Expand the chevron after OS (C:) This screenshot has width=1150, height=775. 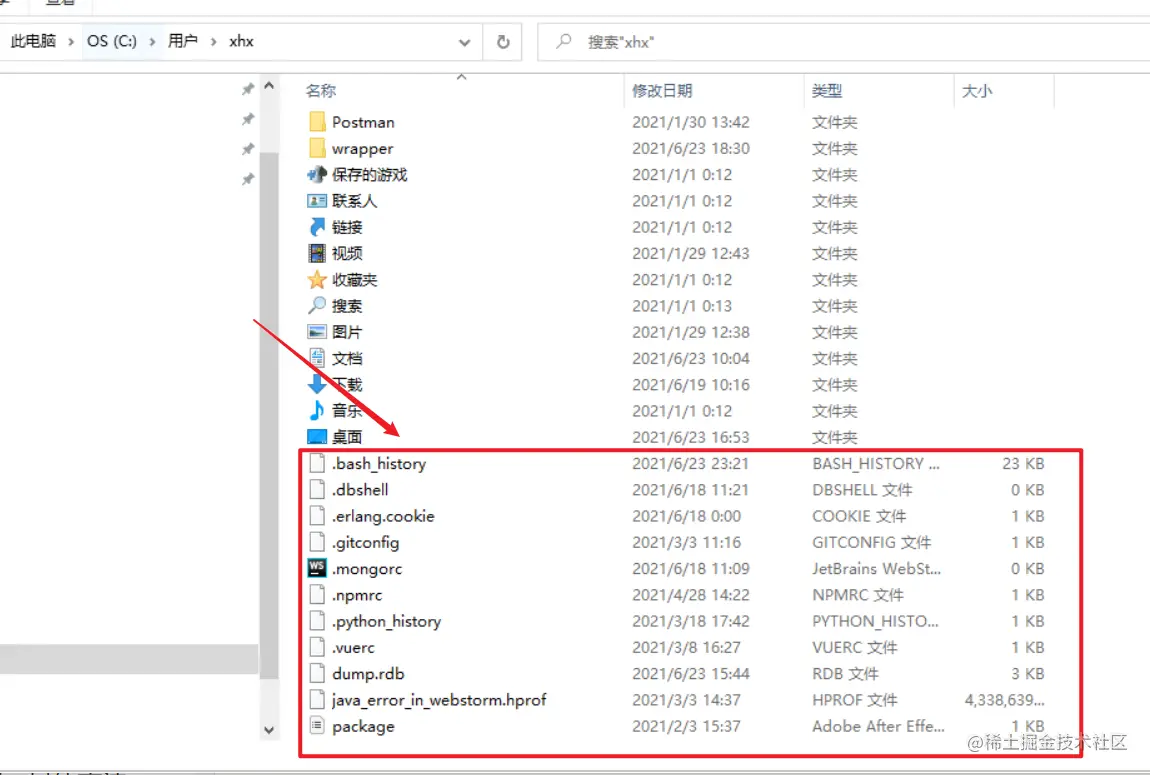point(152,42)
